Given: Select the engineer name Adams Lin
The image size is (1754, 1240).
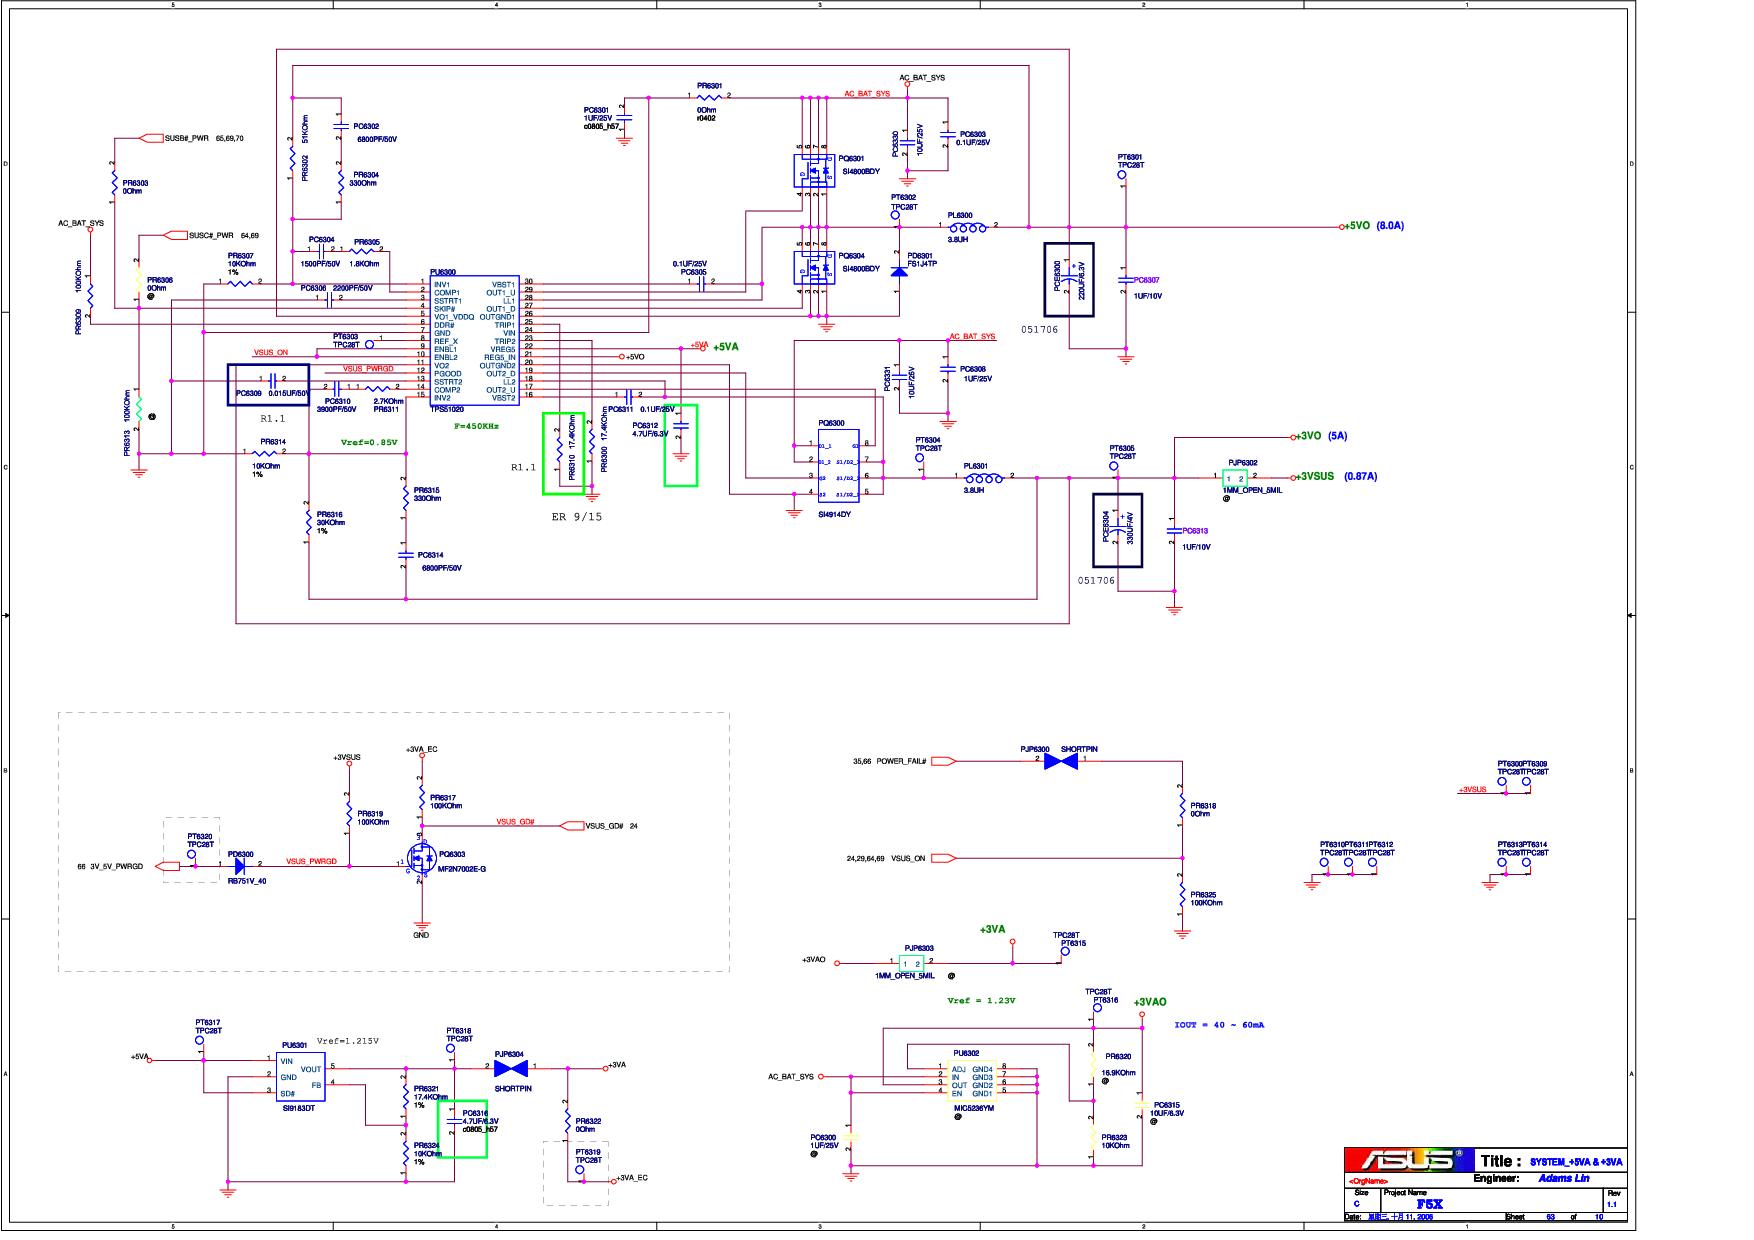Looking at the screenshot, I should pyautogui.click(x=1564, y=1179).
